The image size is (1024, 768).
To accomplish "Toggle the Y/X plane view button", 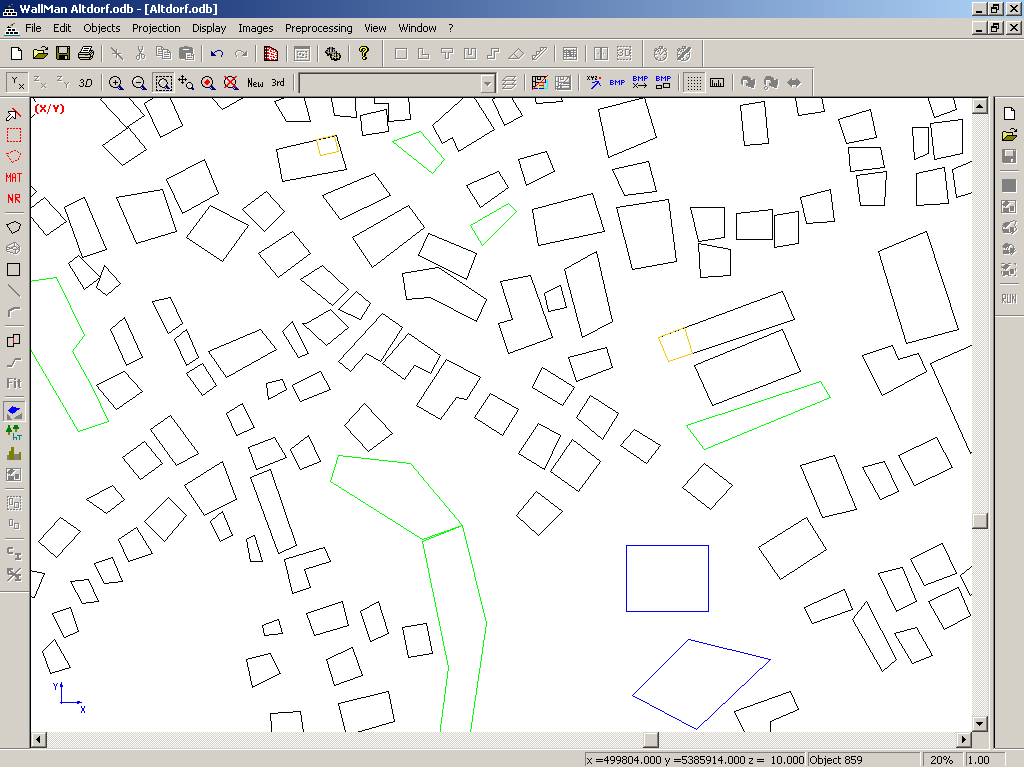I will 18,83.
